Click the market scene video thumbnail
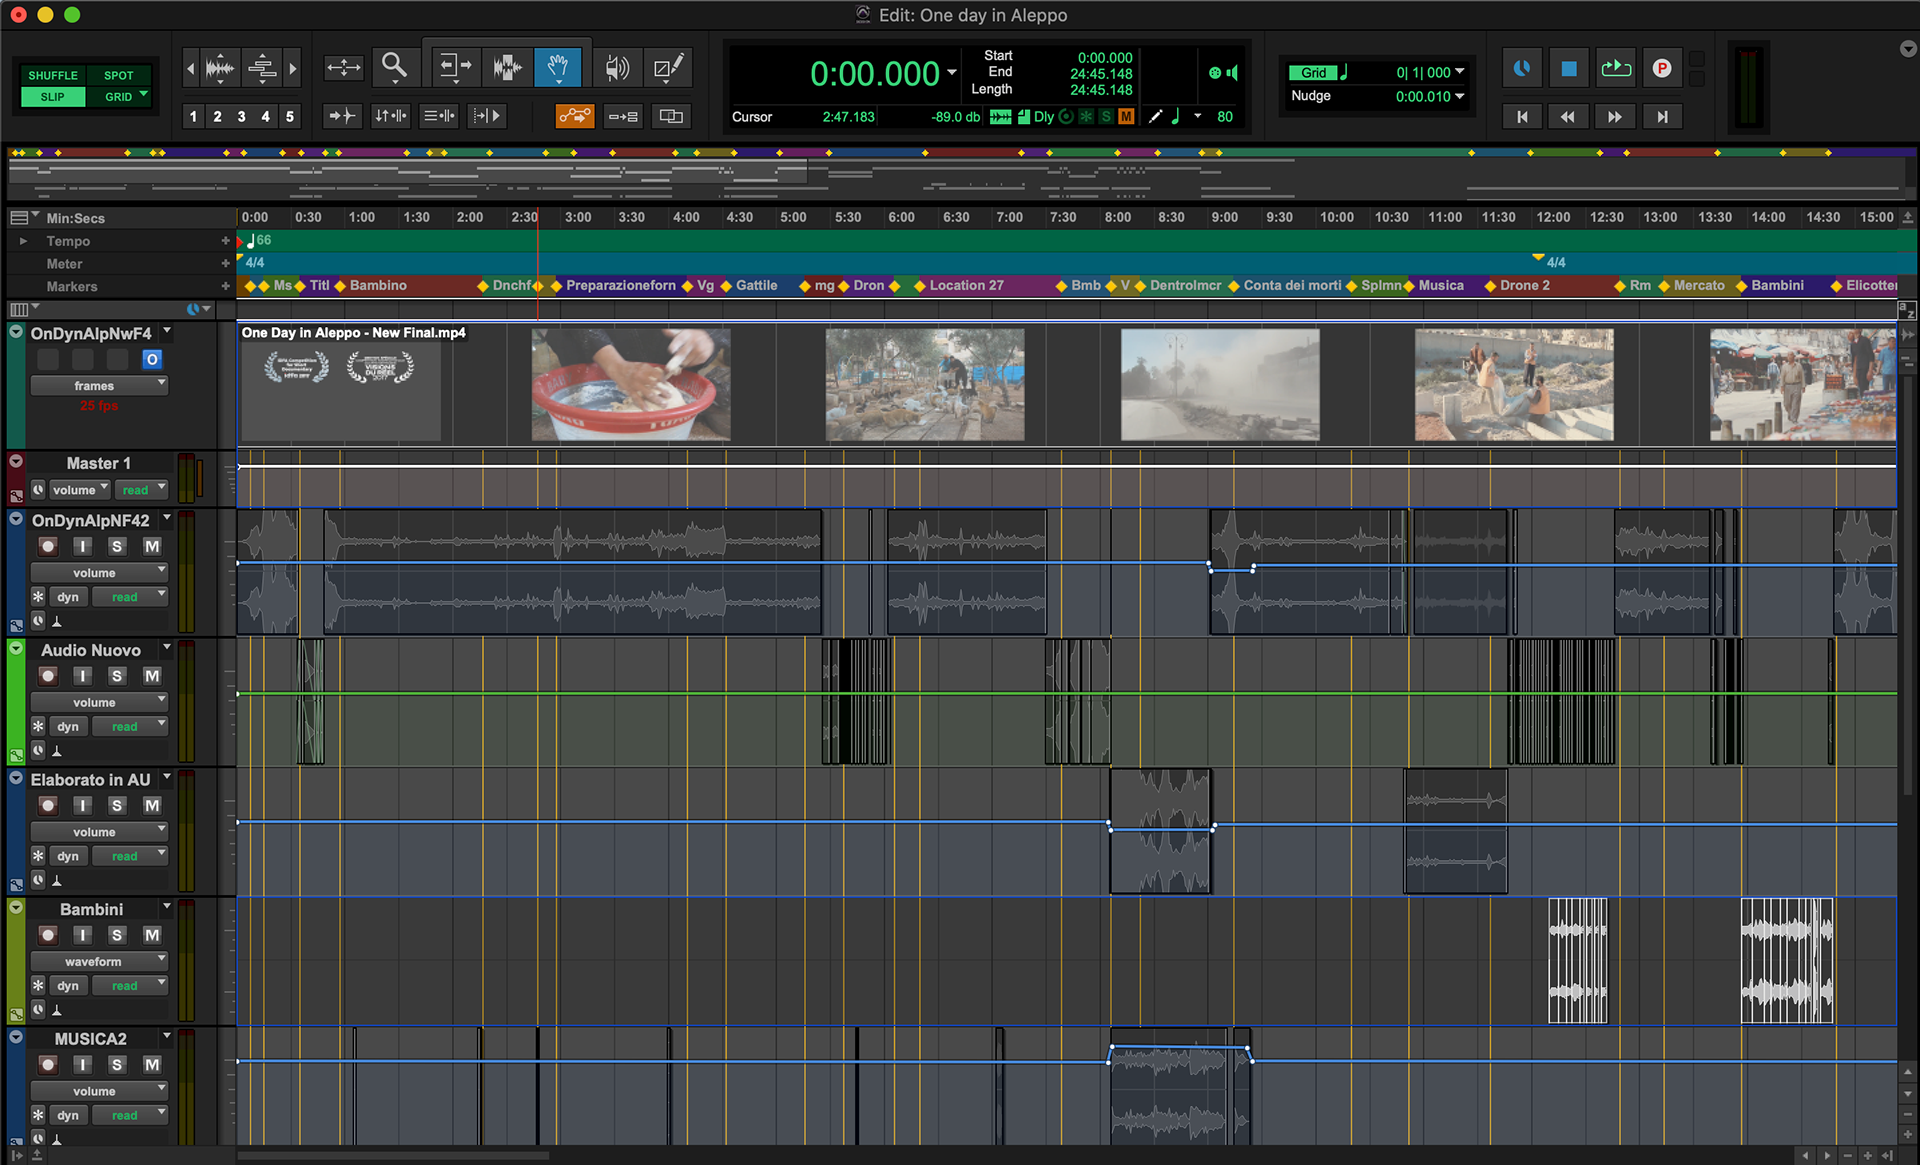This screenshot has width=1920, height=1165. point(1801,385)
